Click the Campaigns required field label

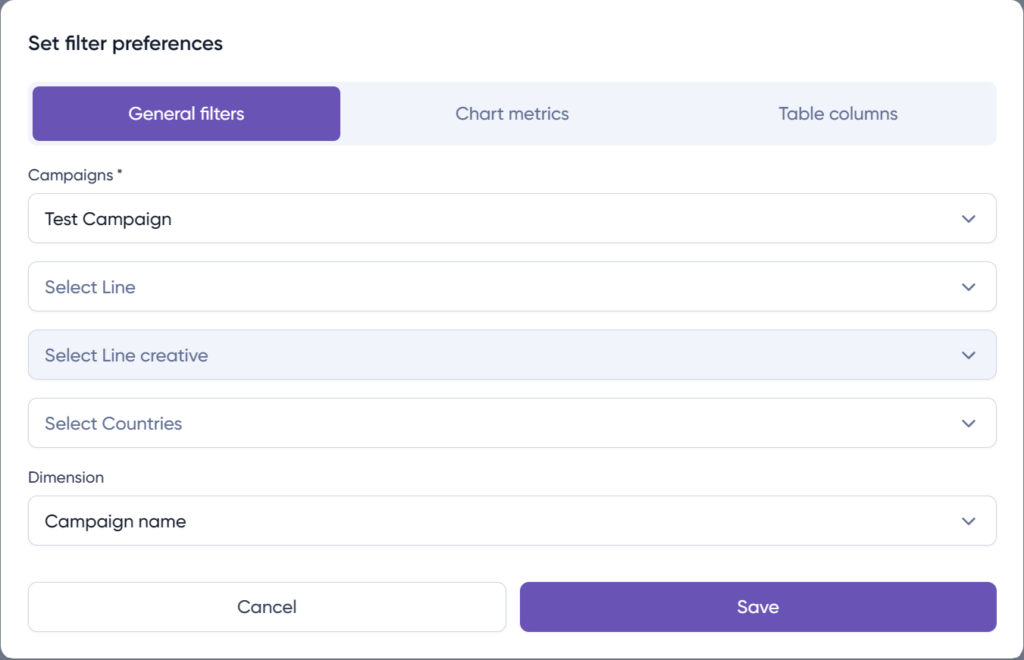(70, 175)
